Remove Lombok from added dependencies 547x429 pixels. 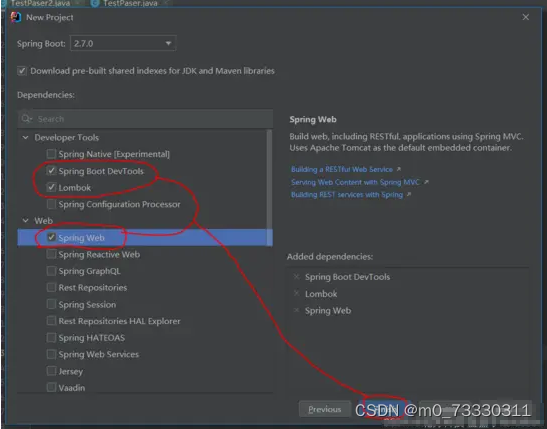point(297,294)
